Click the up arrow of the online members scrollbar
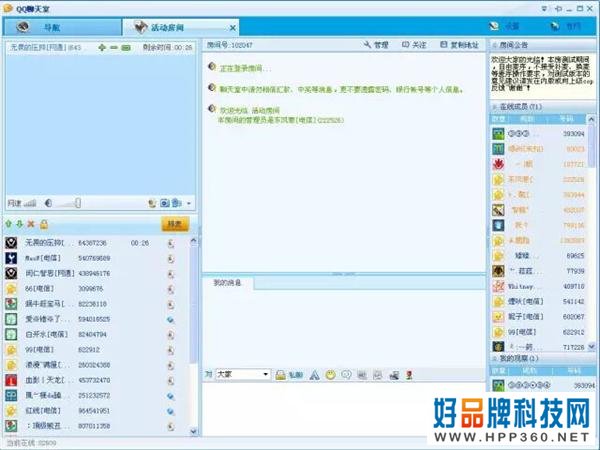This screenshot has width=600, height=450. 591,119
